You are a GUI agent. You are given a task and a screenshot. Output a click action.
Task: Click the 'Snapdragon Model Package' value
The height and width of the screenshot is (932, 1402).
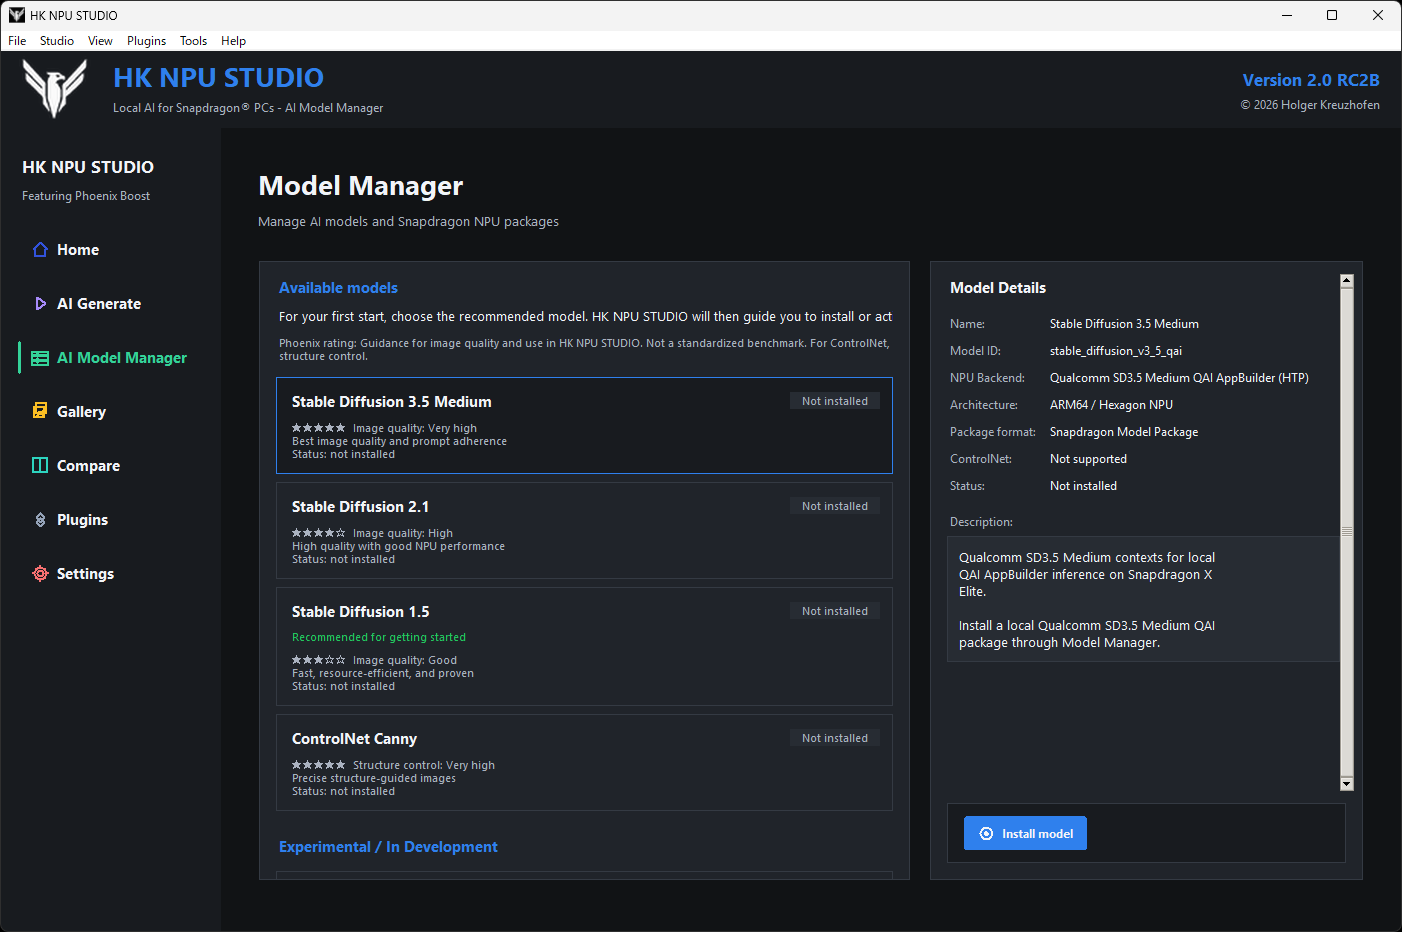[x=1124, y=432]
